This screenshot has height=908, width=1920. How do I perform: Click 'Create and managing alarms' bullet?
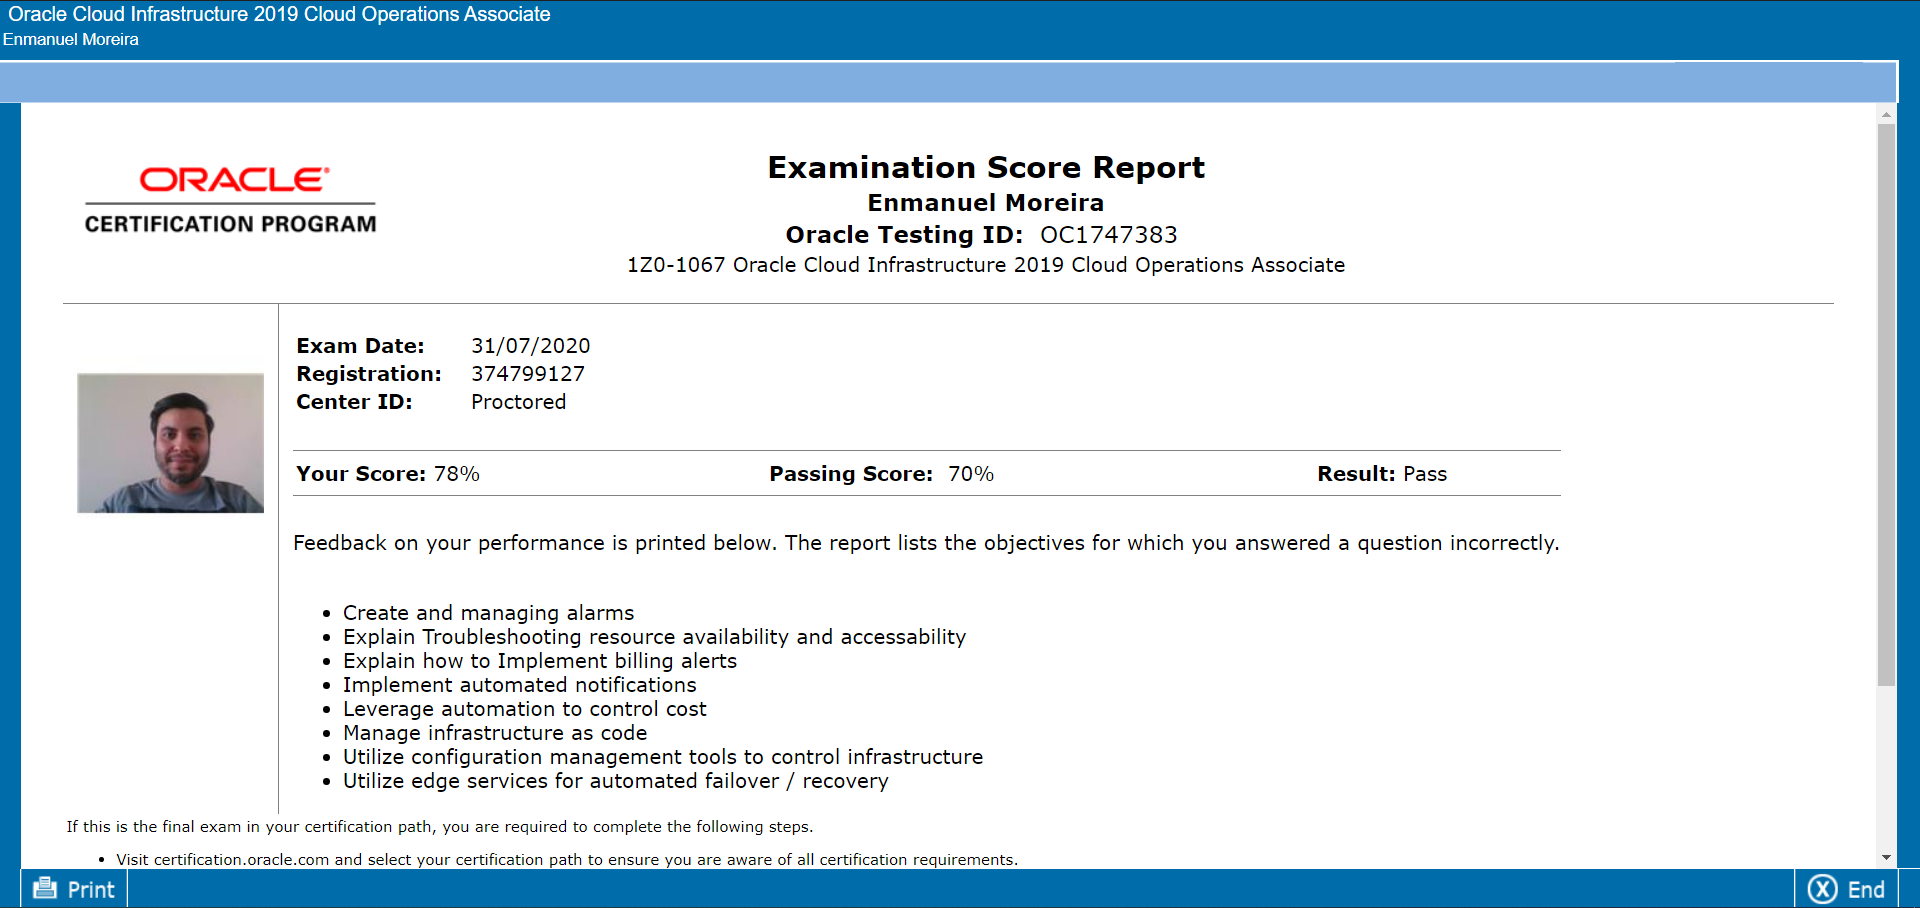pos(489,613)
